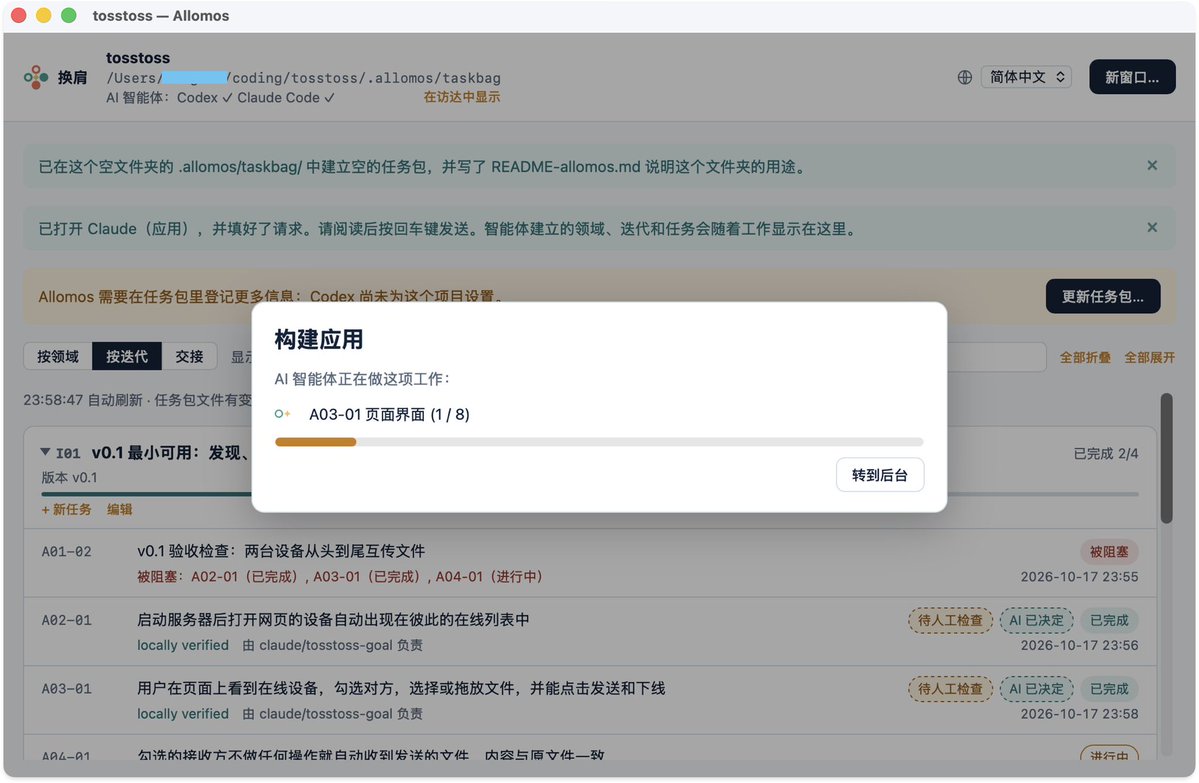The width and height of the screenshot is (1199, 783).
Task: Click the spinner icon beside A03-01 页面界面
Action: tap(282, 414)
